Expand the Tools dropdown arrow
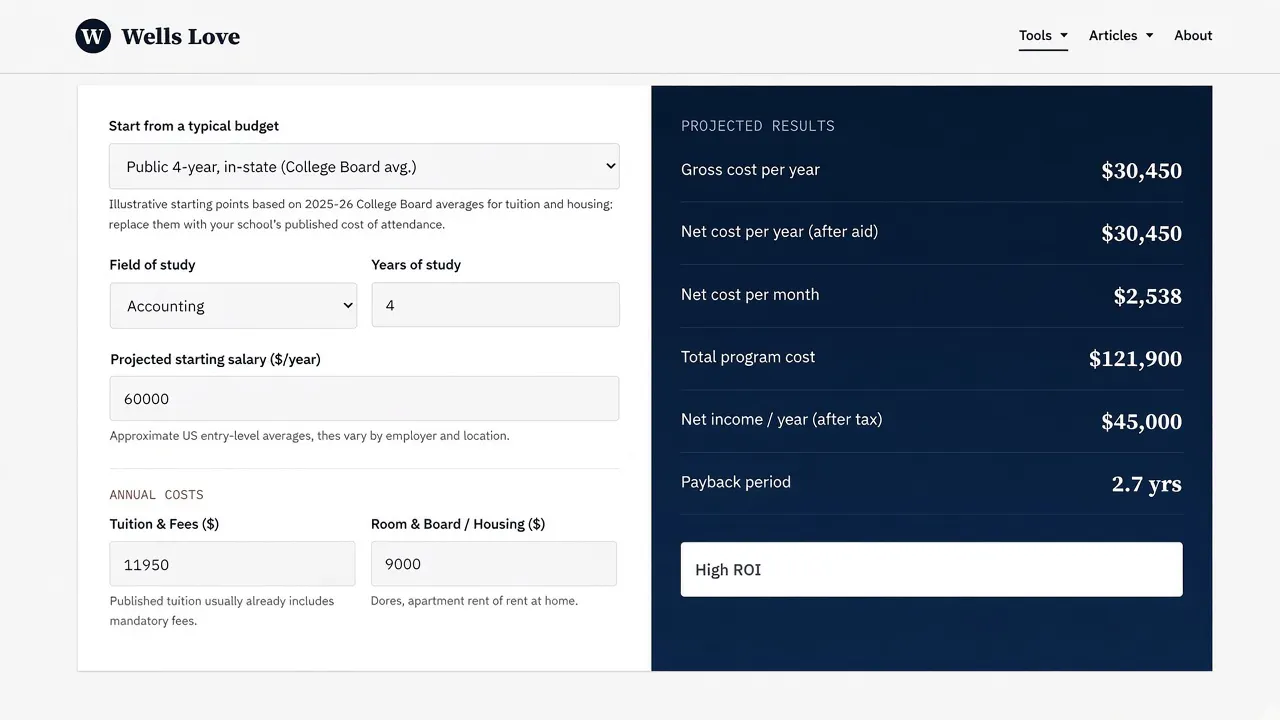Viewport: 1280px width, 720px height. click(1063, 35)
